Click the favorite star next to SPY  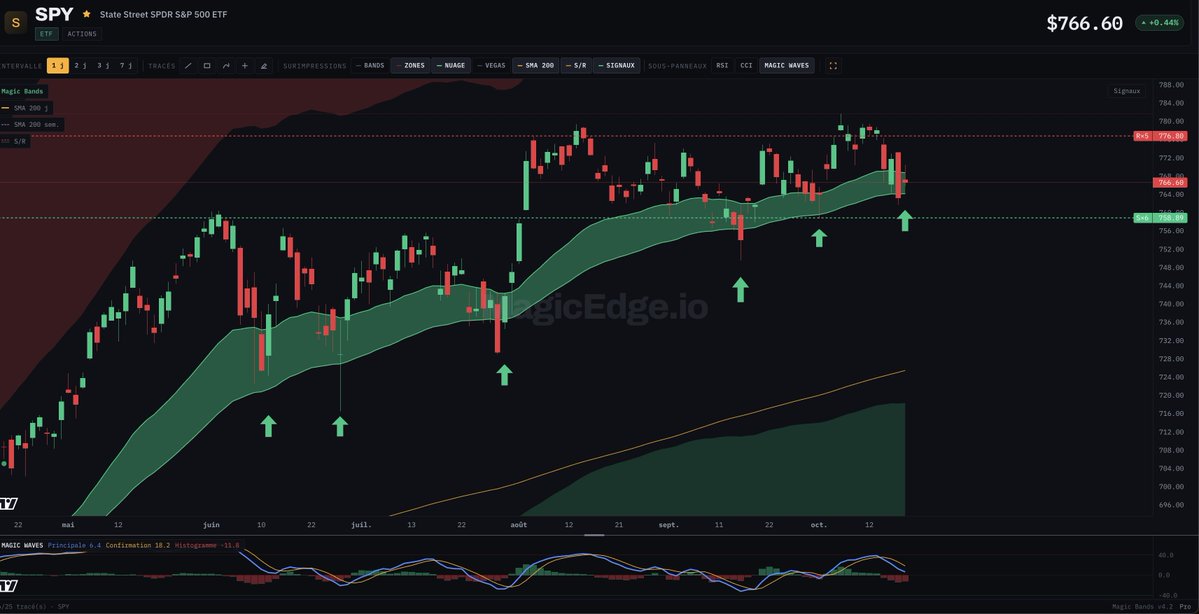(86, 14)
